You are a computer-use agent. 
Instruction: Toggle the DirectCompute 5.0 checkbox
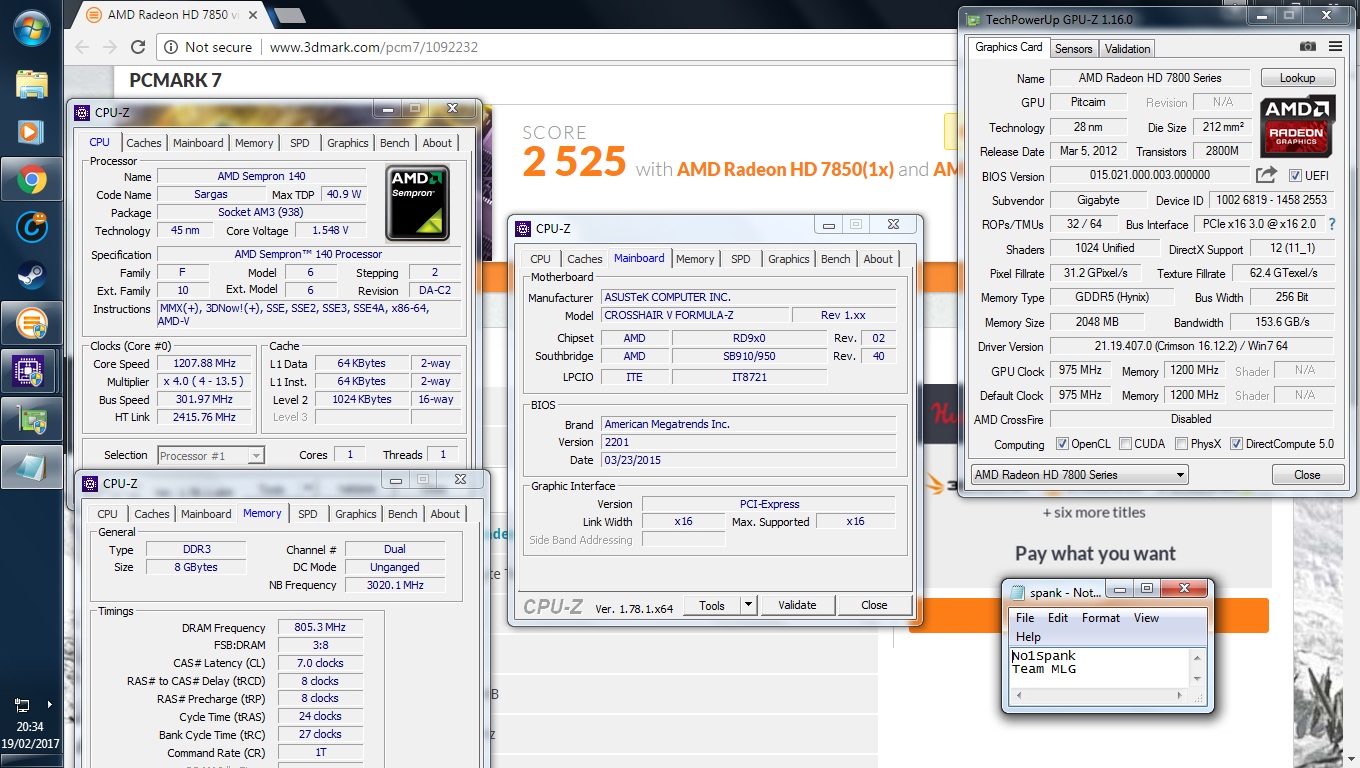(1236, 444)
